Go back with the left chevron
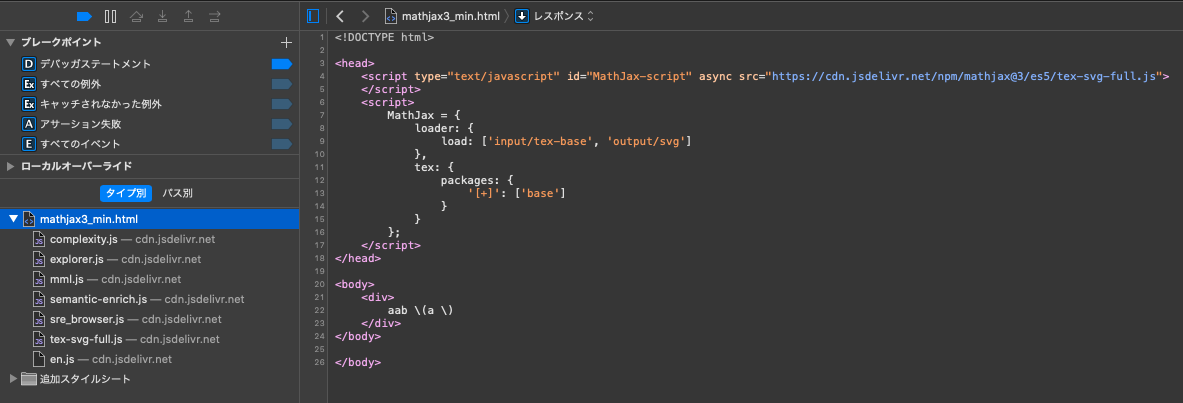 click(x=340, y=16)
